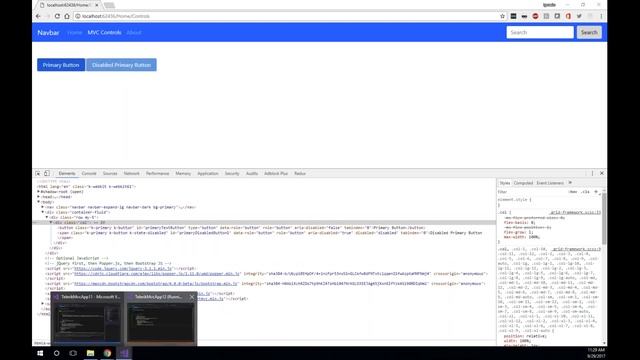
Task: Open DevTools customize three-dot menu
Action: point(593,173)
